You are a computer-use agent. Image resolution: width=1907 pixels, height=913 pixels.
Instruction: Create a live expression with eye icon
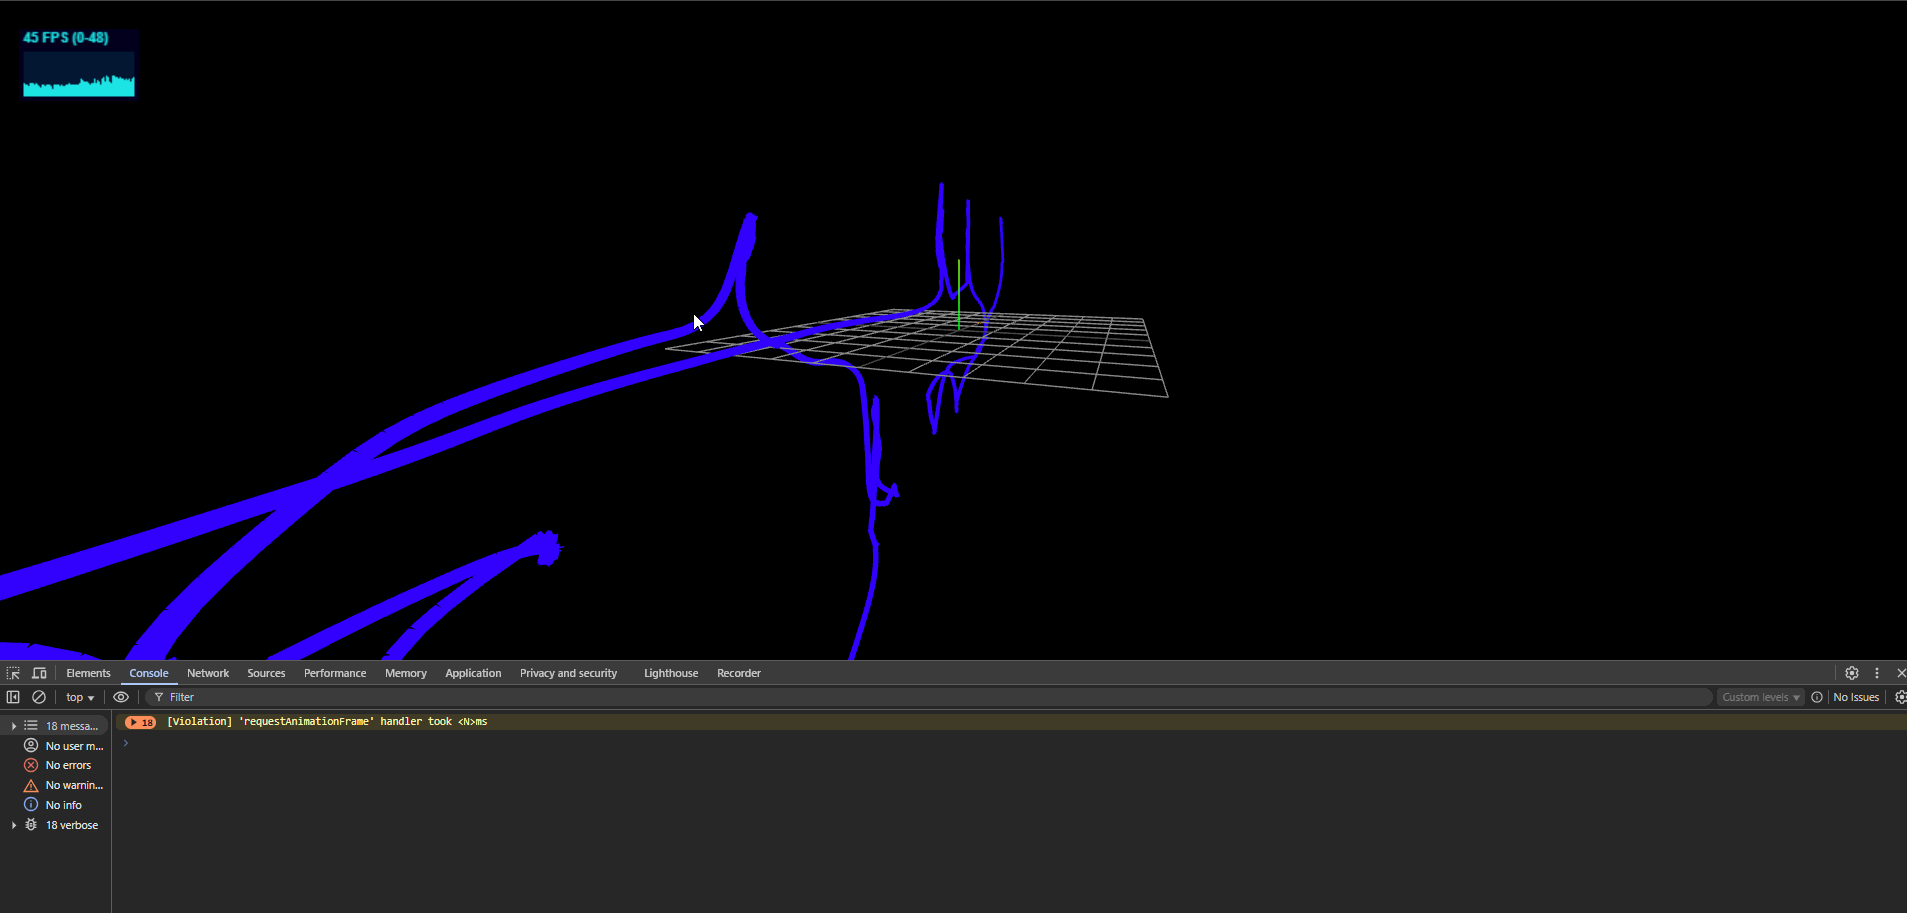121,697
